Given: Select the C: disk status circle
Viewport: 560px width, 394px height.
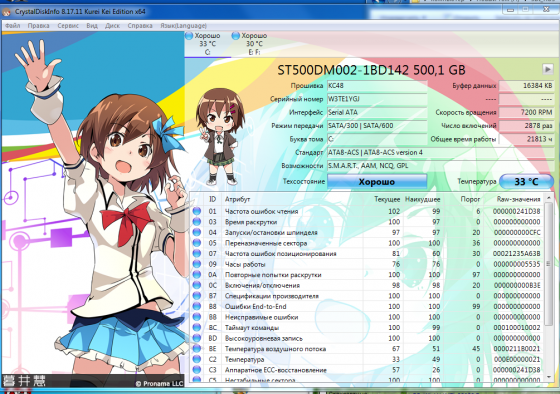Looking at the screenshot, I should pyautogui.click(x=189, y=36).
